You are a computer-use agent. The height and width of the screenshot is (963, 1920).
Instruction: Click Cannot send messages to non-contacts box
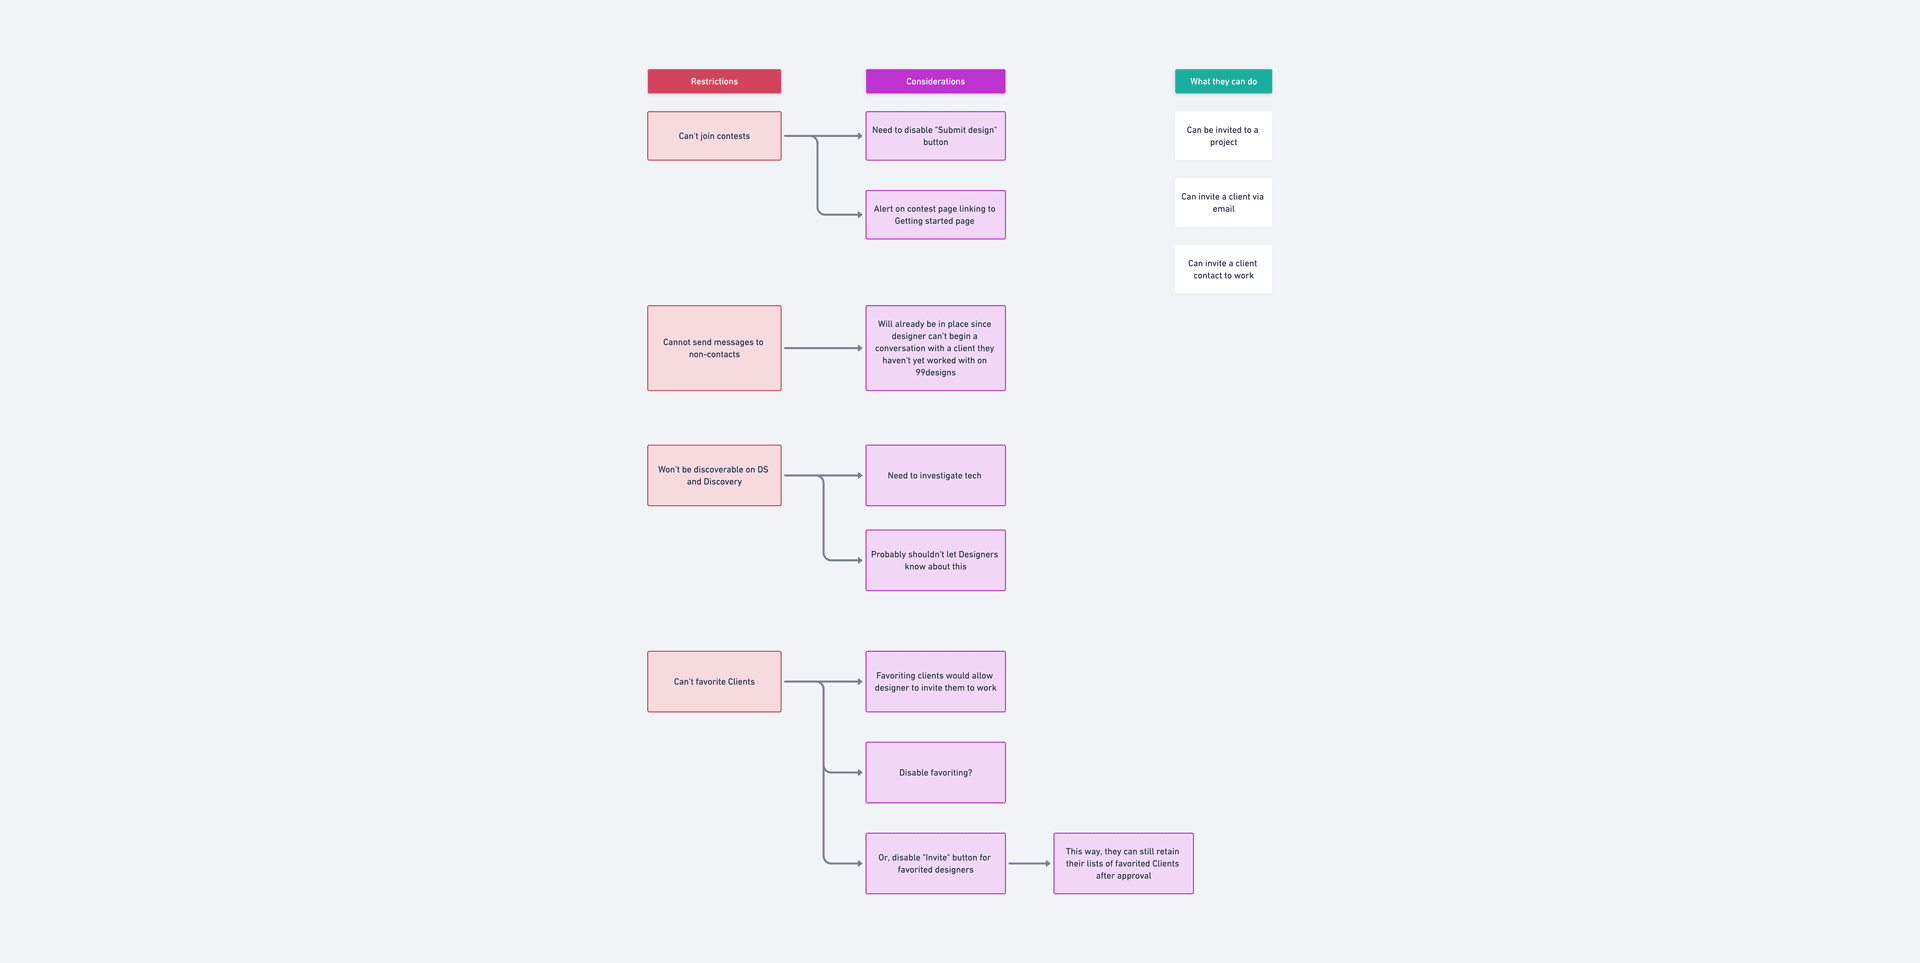coord(714,348)
